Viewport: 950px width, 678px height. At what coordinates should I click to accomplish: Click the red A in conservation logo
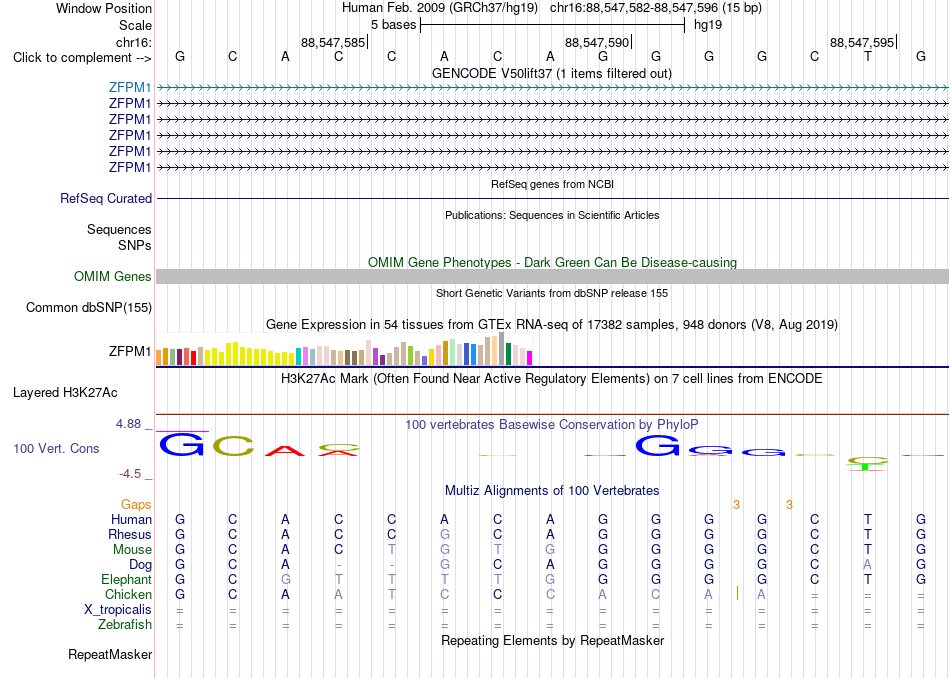285,450
